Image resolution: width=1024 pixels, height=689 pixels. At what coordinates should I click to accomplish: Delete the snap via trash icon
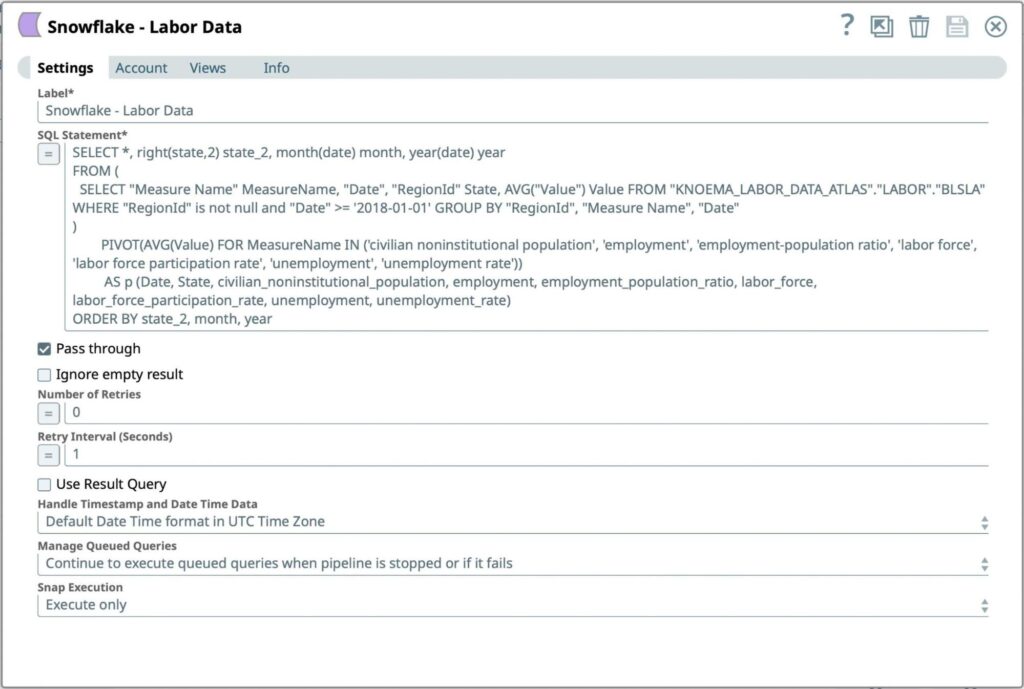pos(919,27)
